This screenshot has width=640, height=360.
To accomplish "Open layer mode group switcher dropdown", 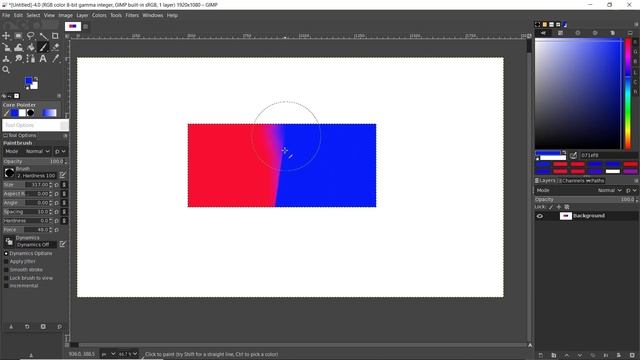I will tap(631, 190).
